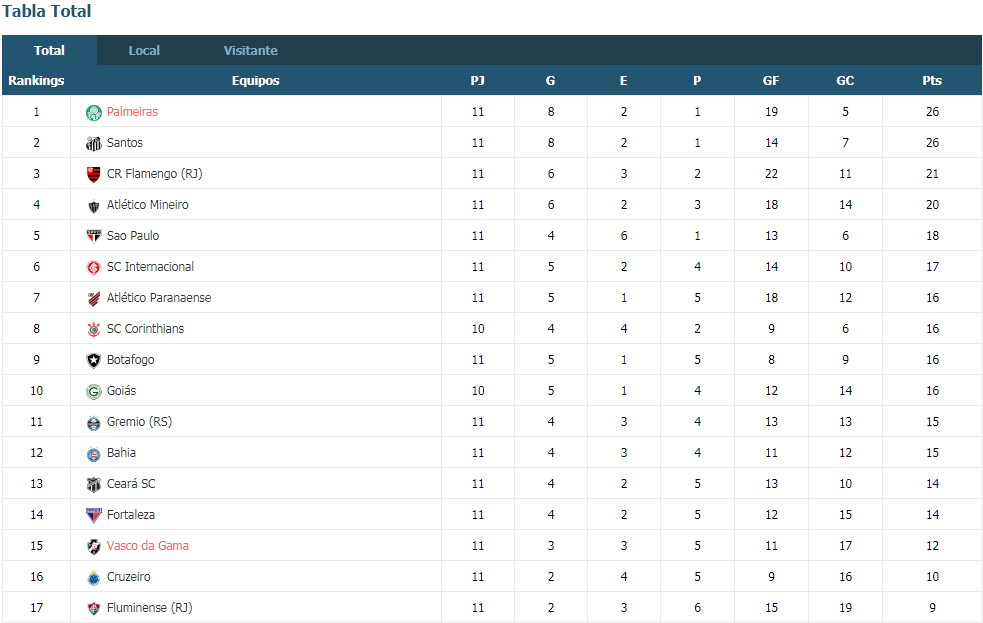This screenshot has height=623, width=983.
Task: Switch to the Visitante tab
Action: [x=250, y=51]
